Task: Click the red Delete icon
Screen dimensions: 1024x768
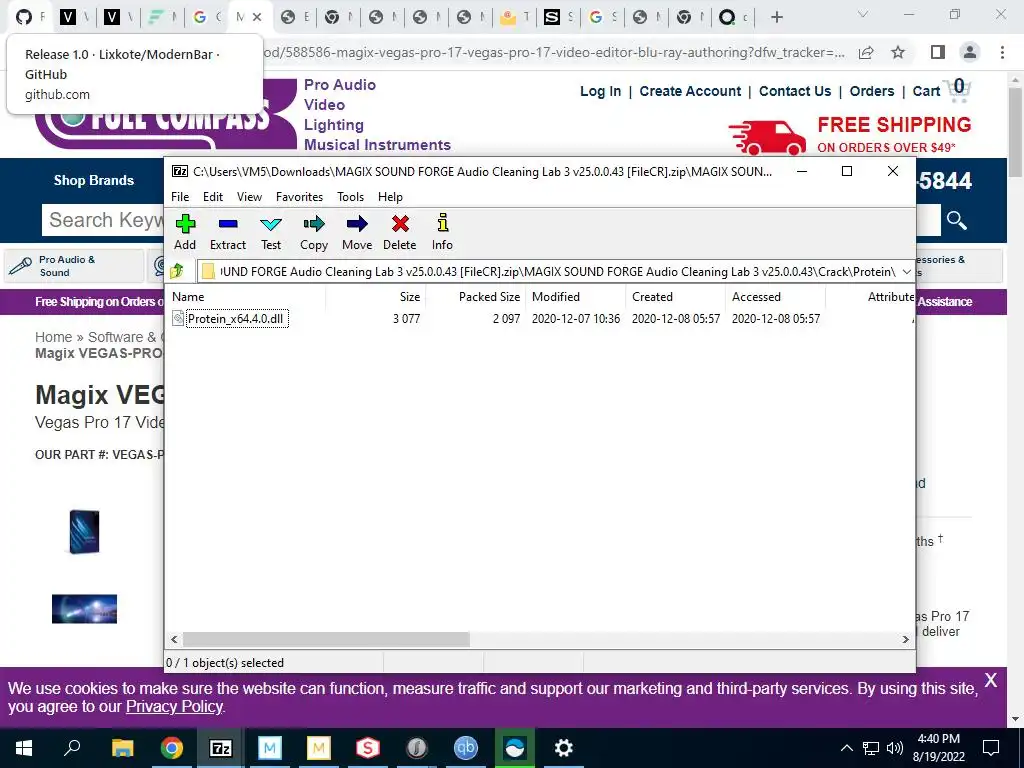Action: (x=400, y=232)
